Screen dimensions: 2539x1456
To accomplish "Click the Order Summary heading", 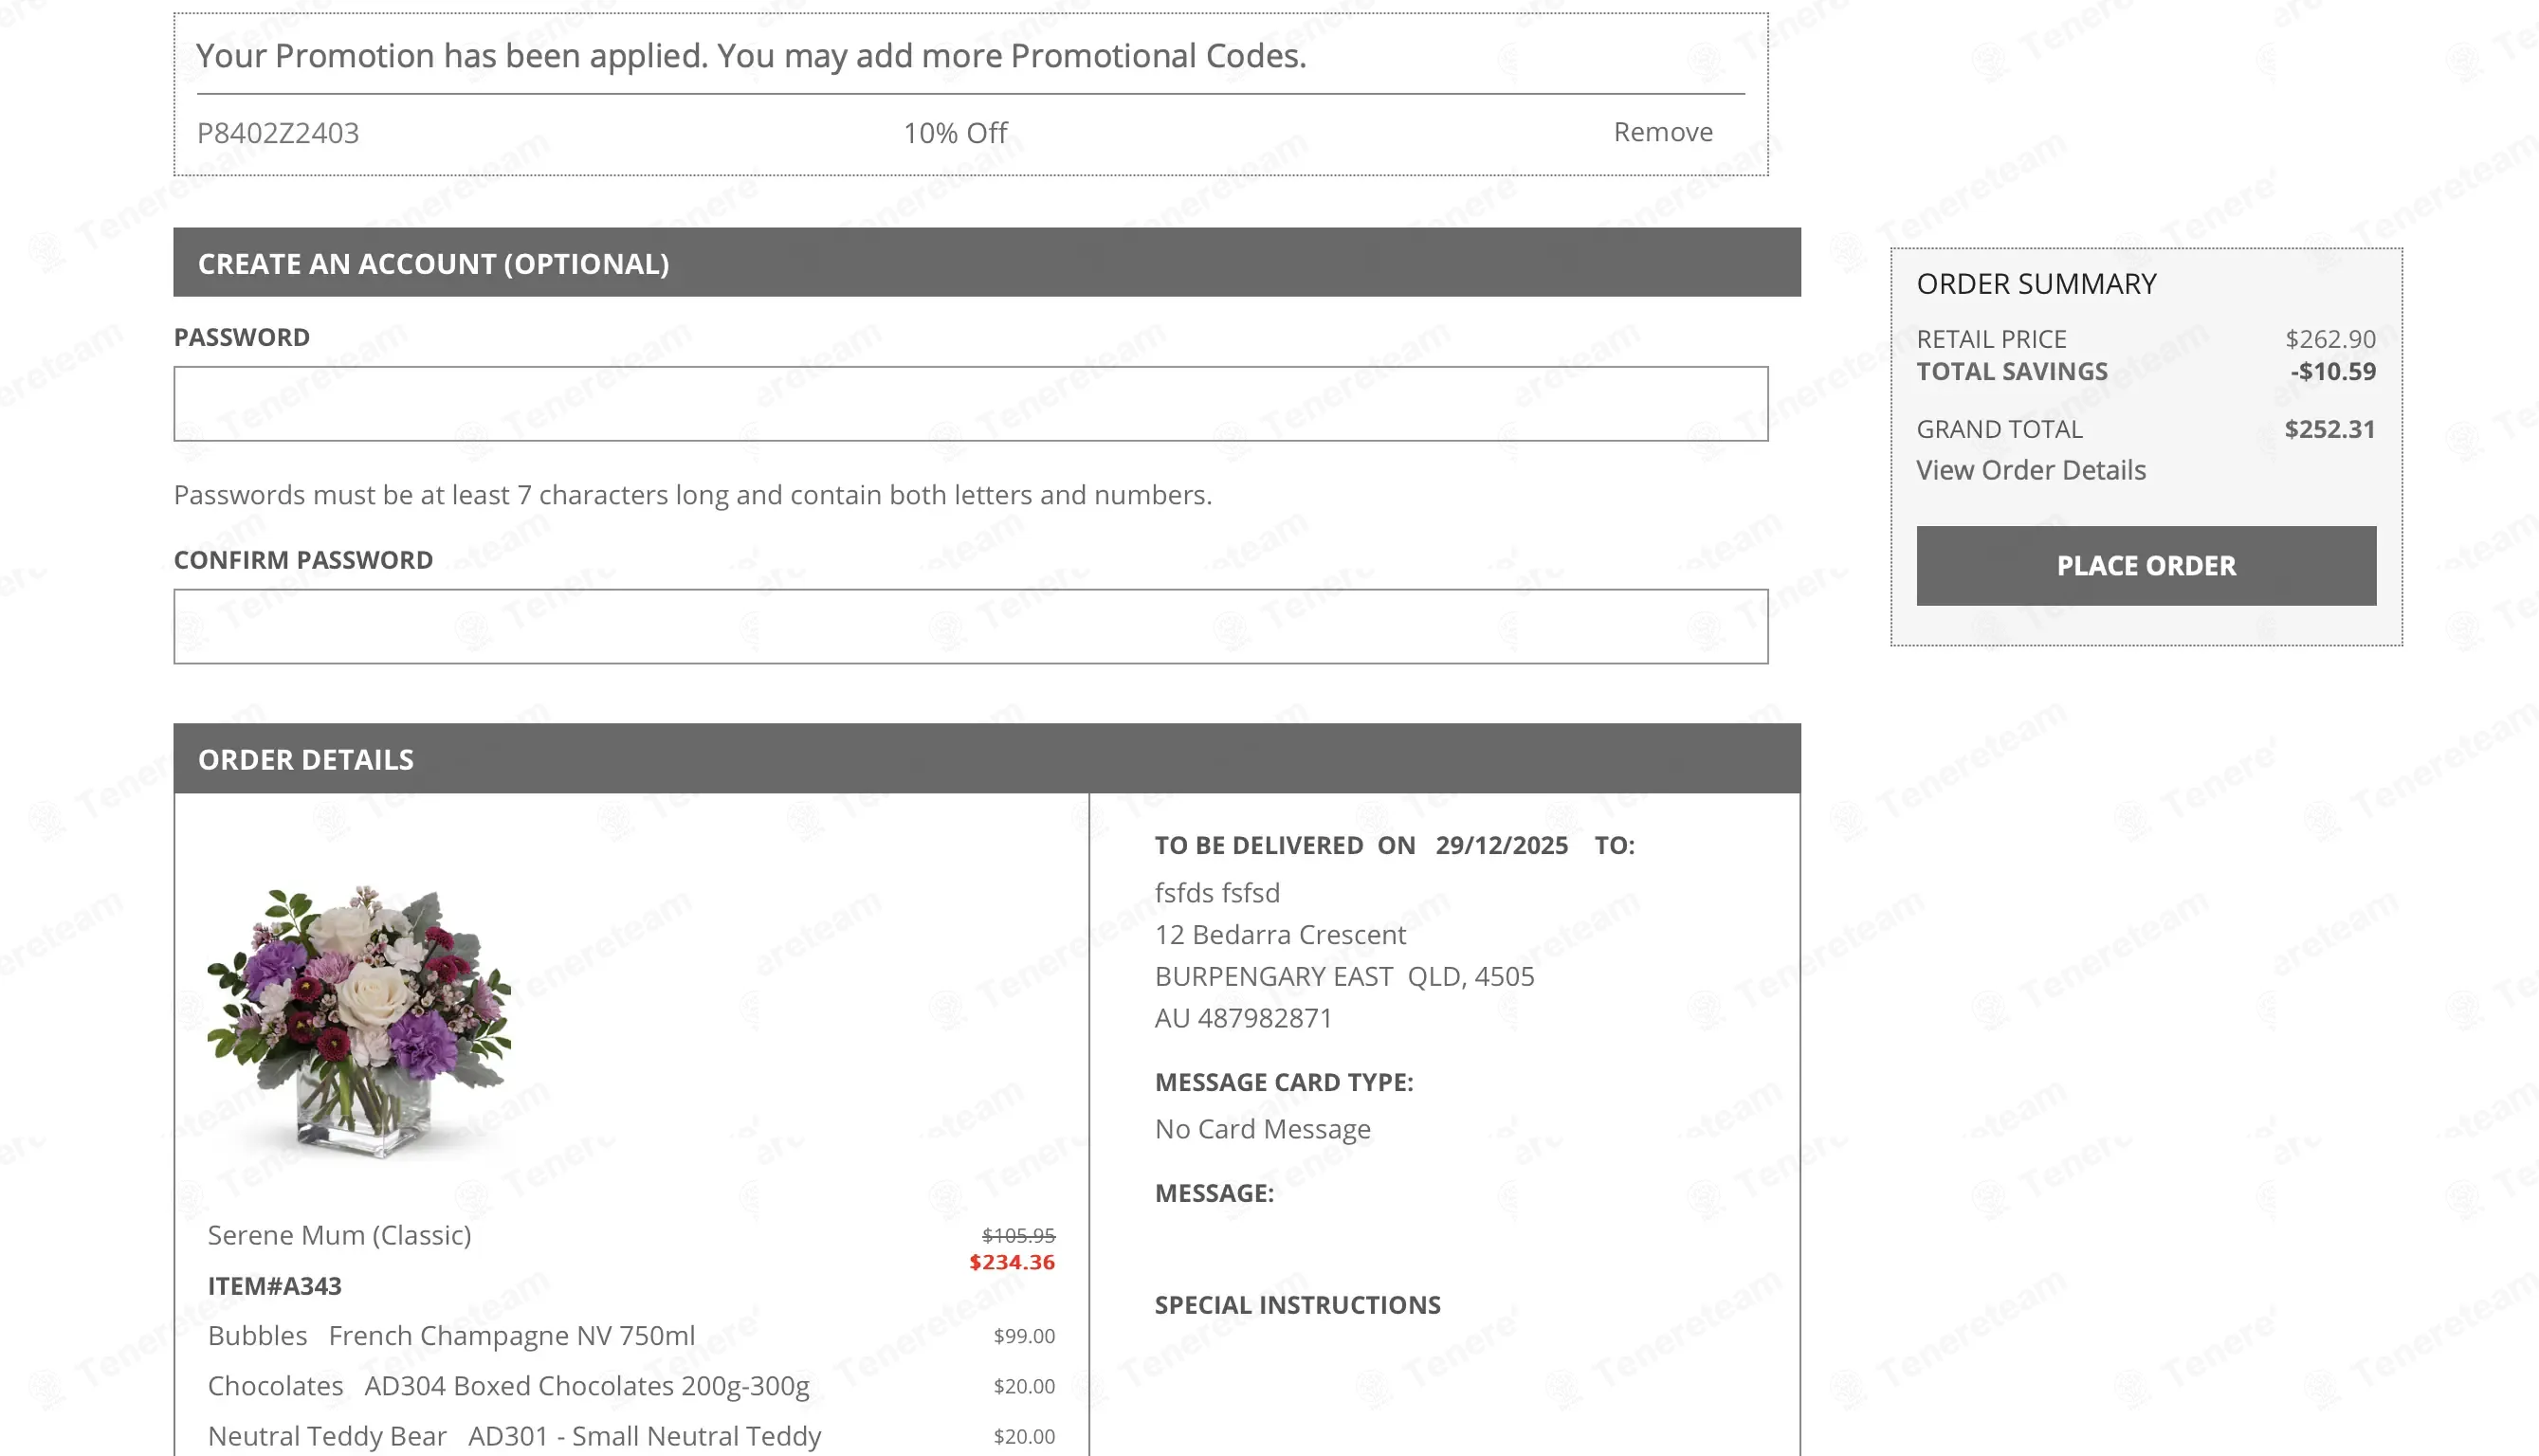I will pos(2036,284).
